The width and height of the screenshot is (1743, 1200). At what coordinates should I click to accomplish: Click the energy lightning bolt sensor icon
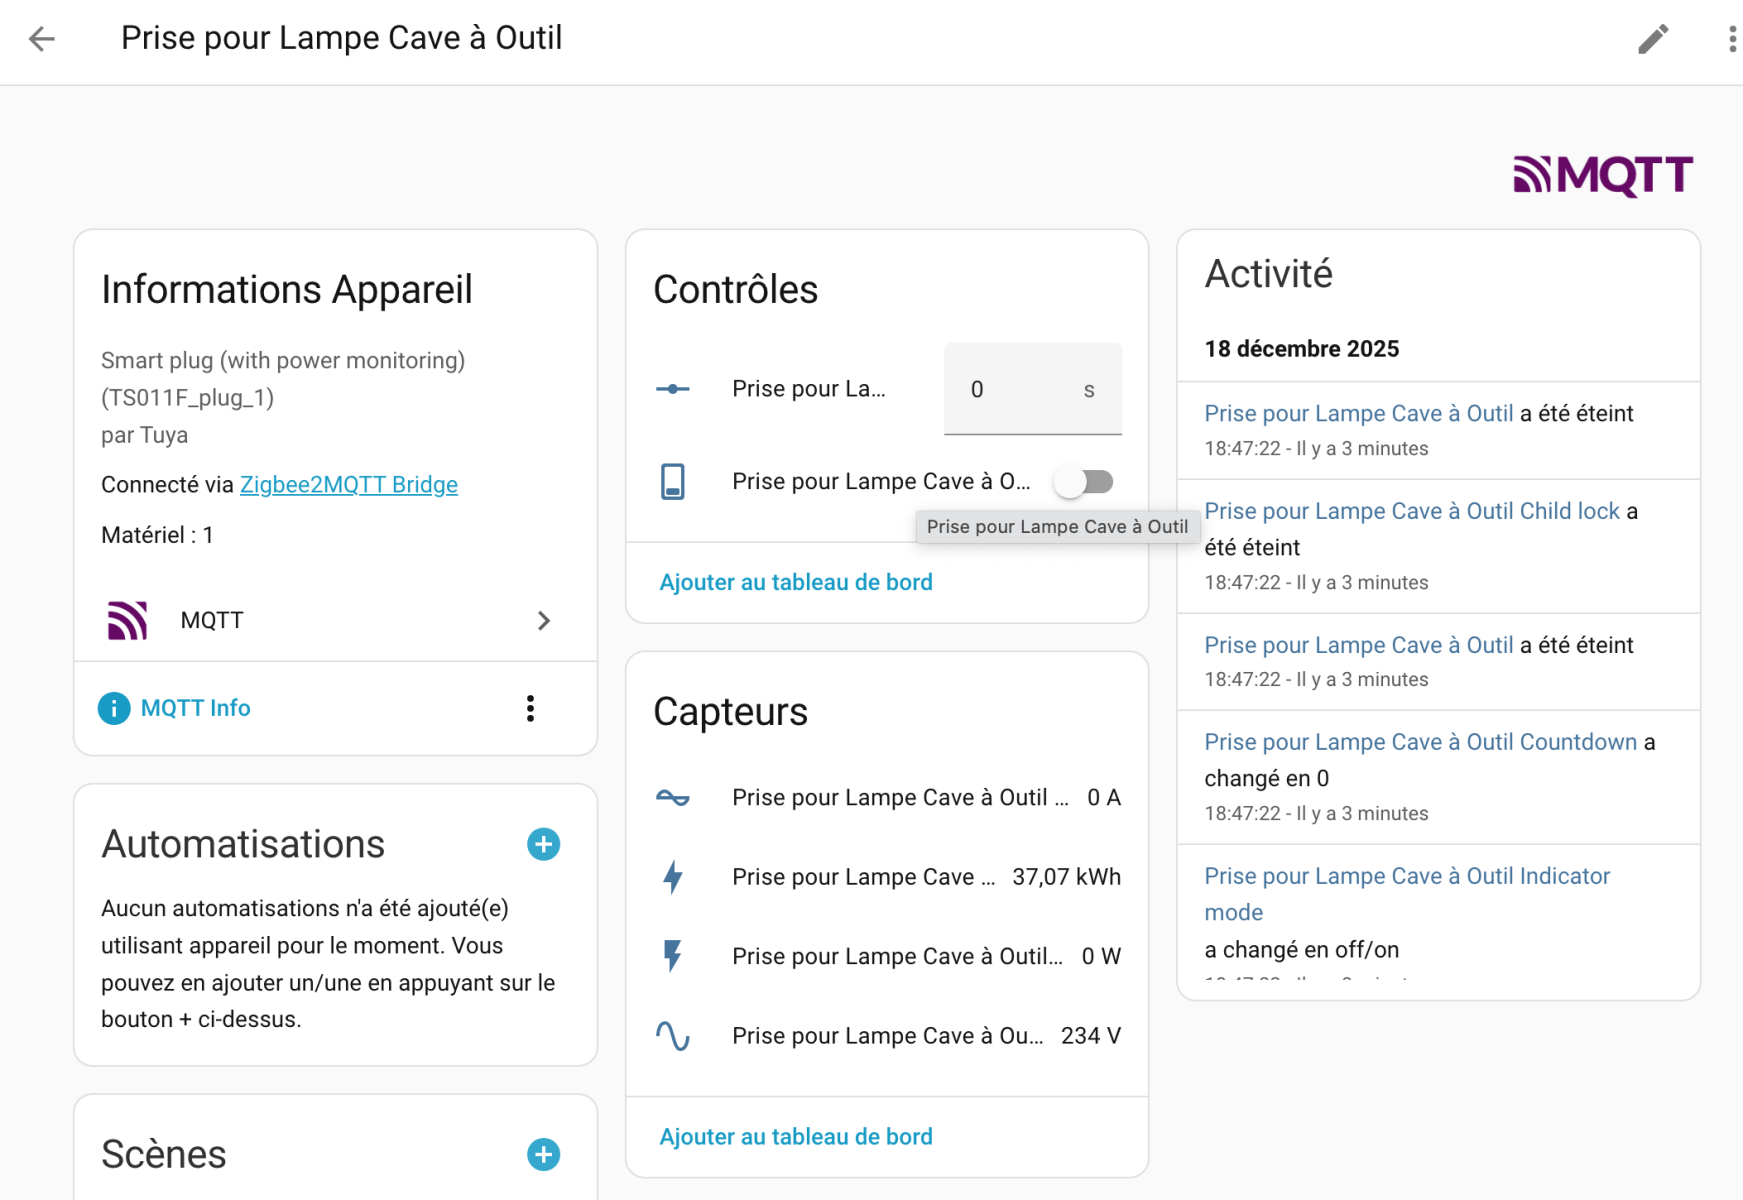[x=673, y=877]
